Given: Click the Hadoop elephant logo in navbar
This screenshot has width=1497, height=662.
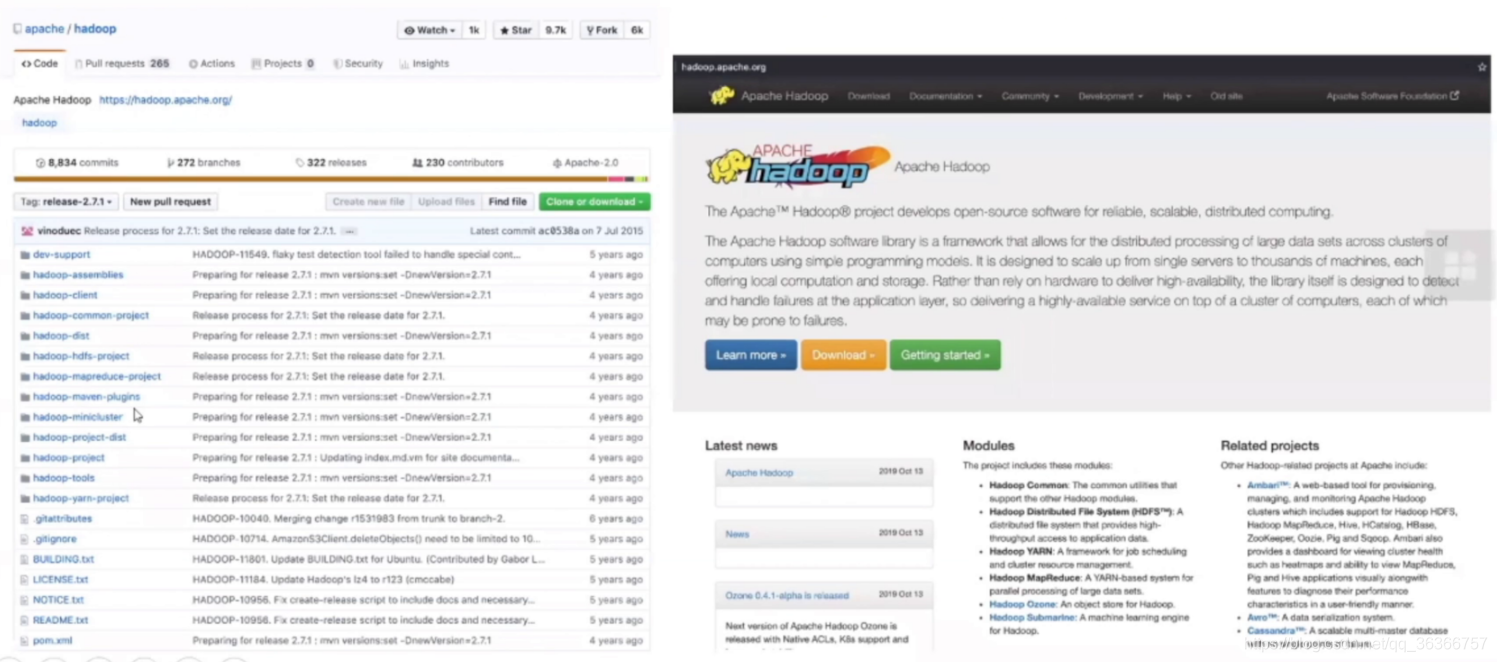Looking at the screenshot, I should coord(721,96).
